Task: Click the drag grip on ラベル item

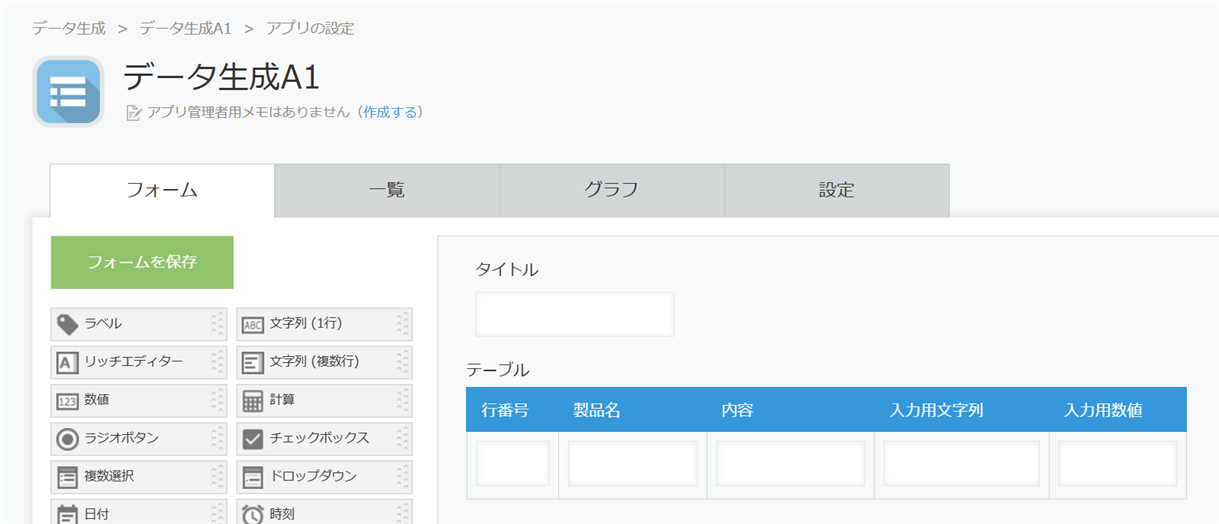Action: pyautogui.click(x=217, y=324)
